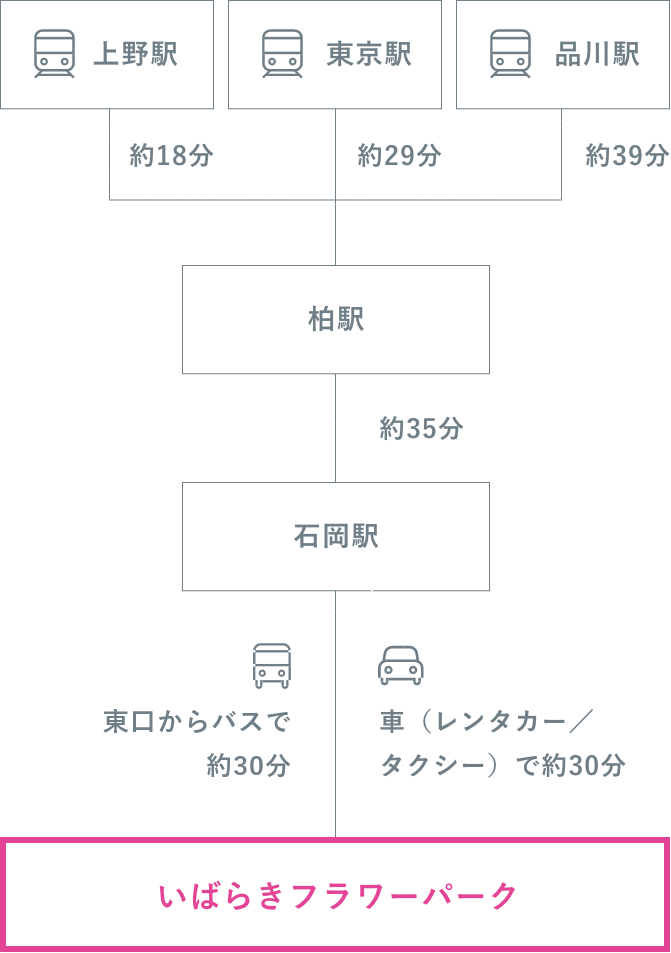Image resolution: width=671 pixels, height=953 pixels.
Task: Click the train icon beside 東京駅
Action: point(282,53)
